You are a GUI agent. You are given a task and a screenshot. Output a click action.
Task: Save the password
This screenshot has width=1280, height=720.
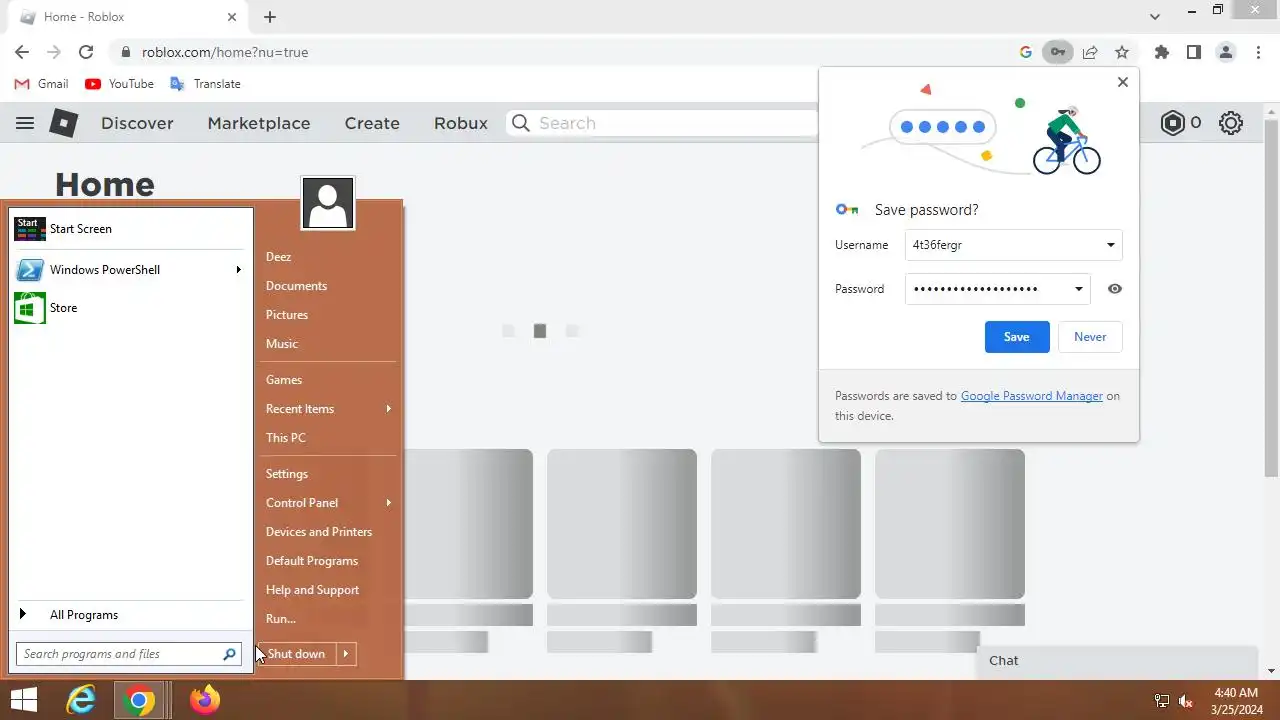point(1017,337)
